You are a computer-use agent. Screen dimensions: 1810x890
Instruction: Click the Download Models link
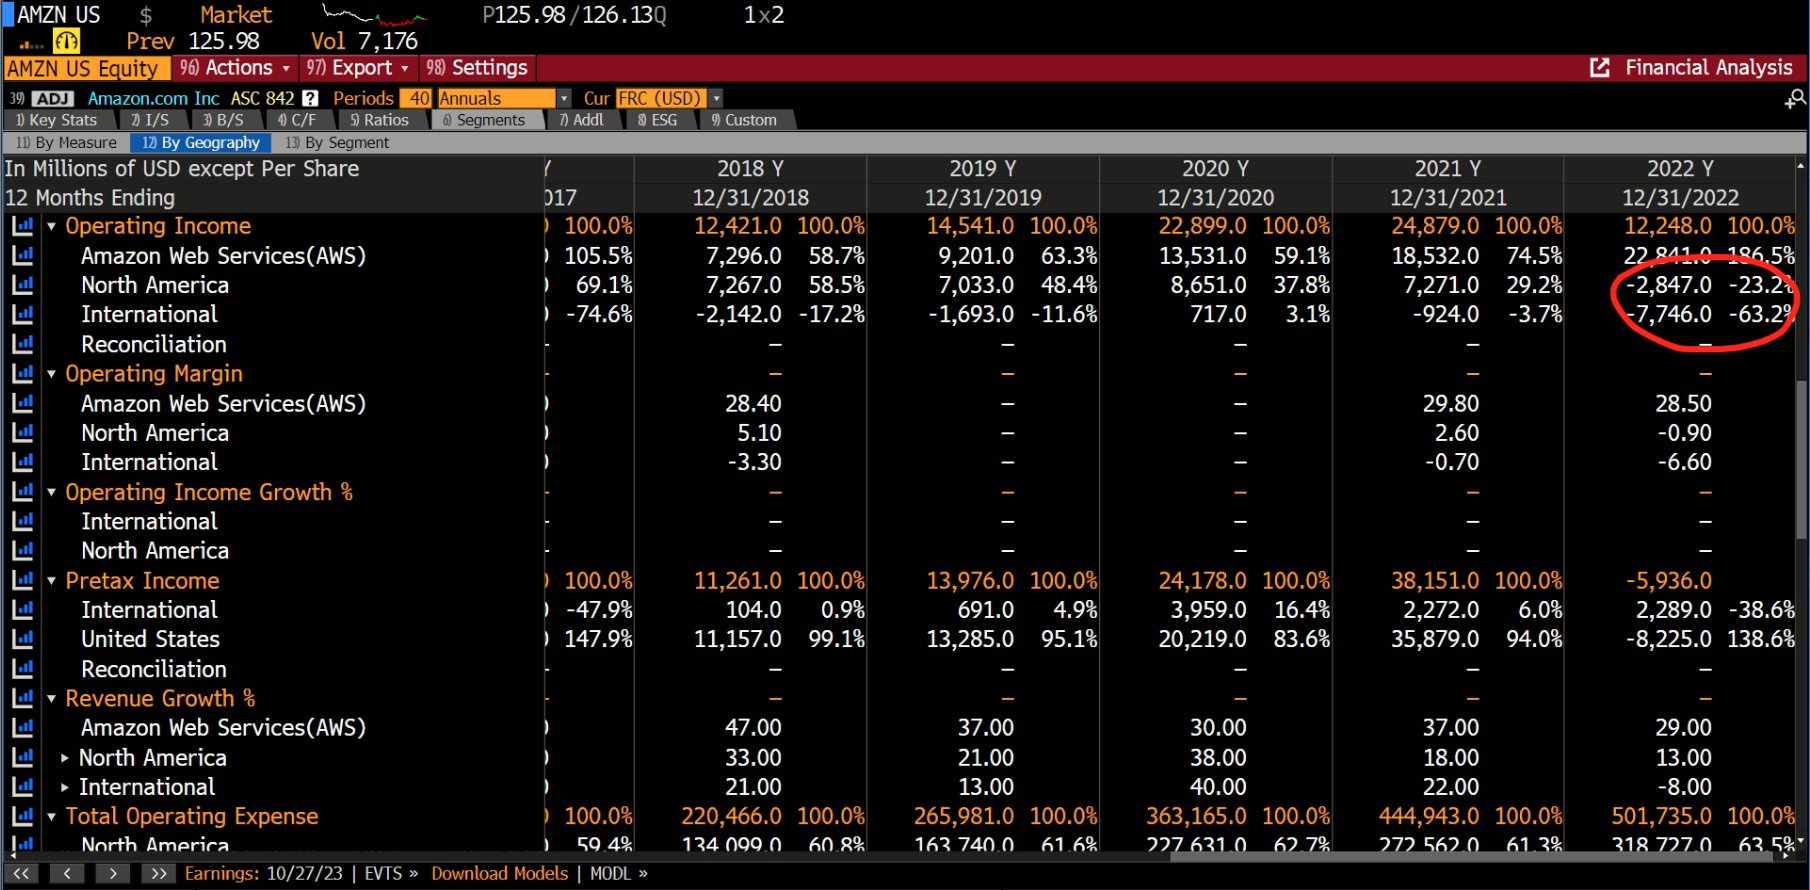tap(500, 874)
